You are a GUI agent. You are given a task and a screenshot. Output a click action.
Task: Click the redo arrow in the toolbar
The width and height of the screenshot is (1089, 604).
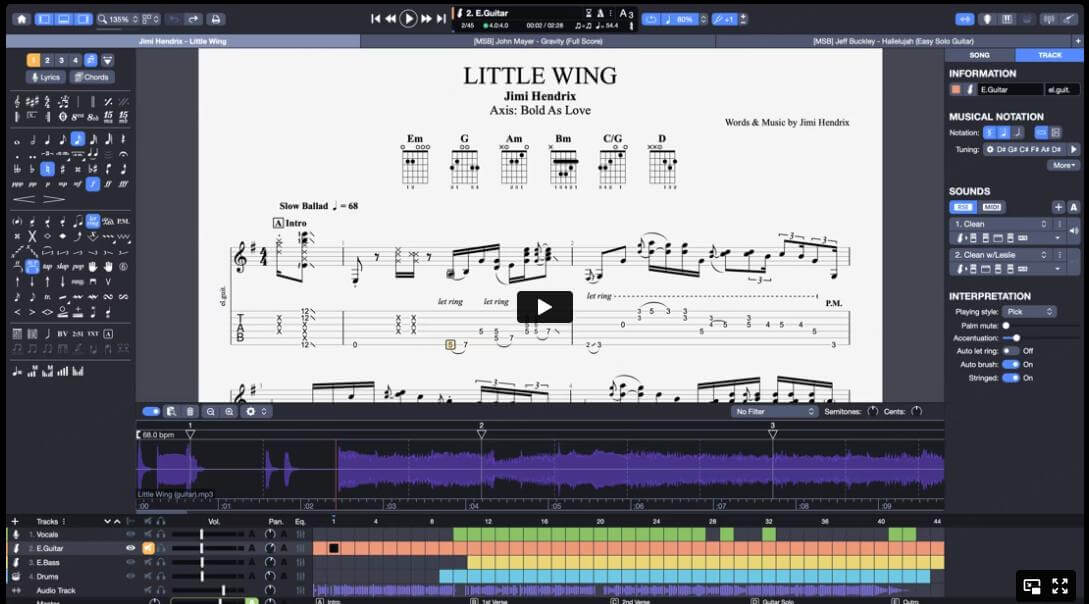pyautogui.click(x=193, y=19)
